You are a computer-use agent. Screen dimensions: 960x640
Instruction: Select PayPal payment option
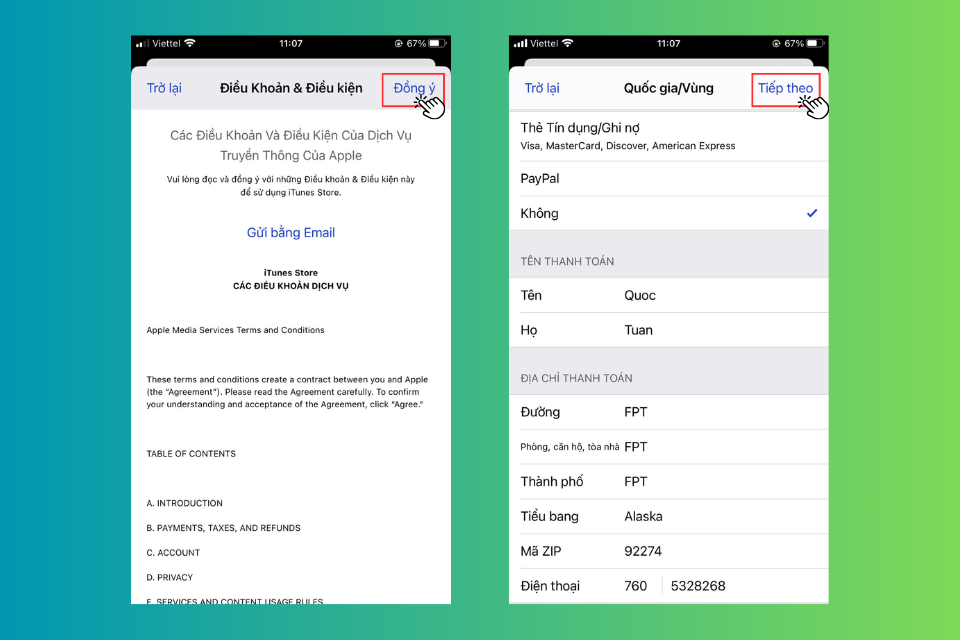[x=669, y=179]
